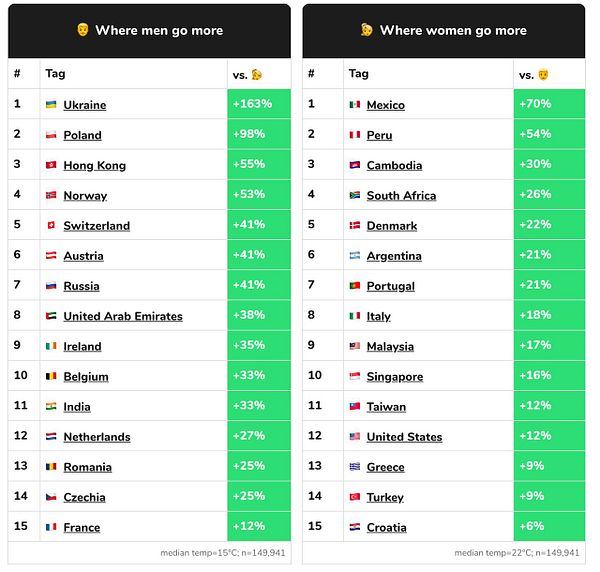600x572 pixels.
Task: Click the woman emoji in the right header
Action: [x=367, y=29]
